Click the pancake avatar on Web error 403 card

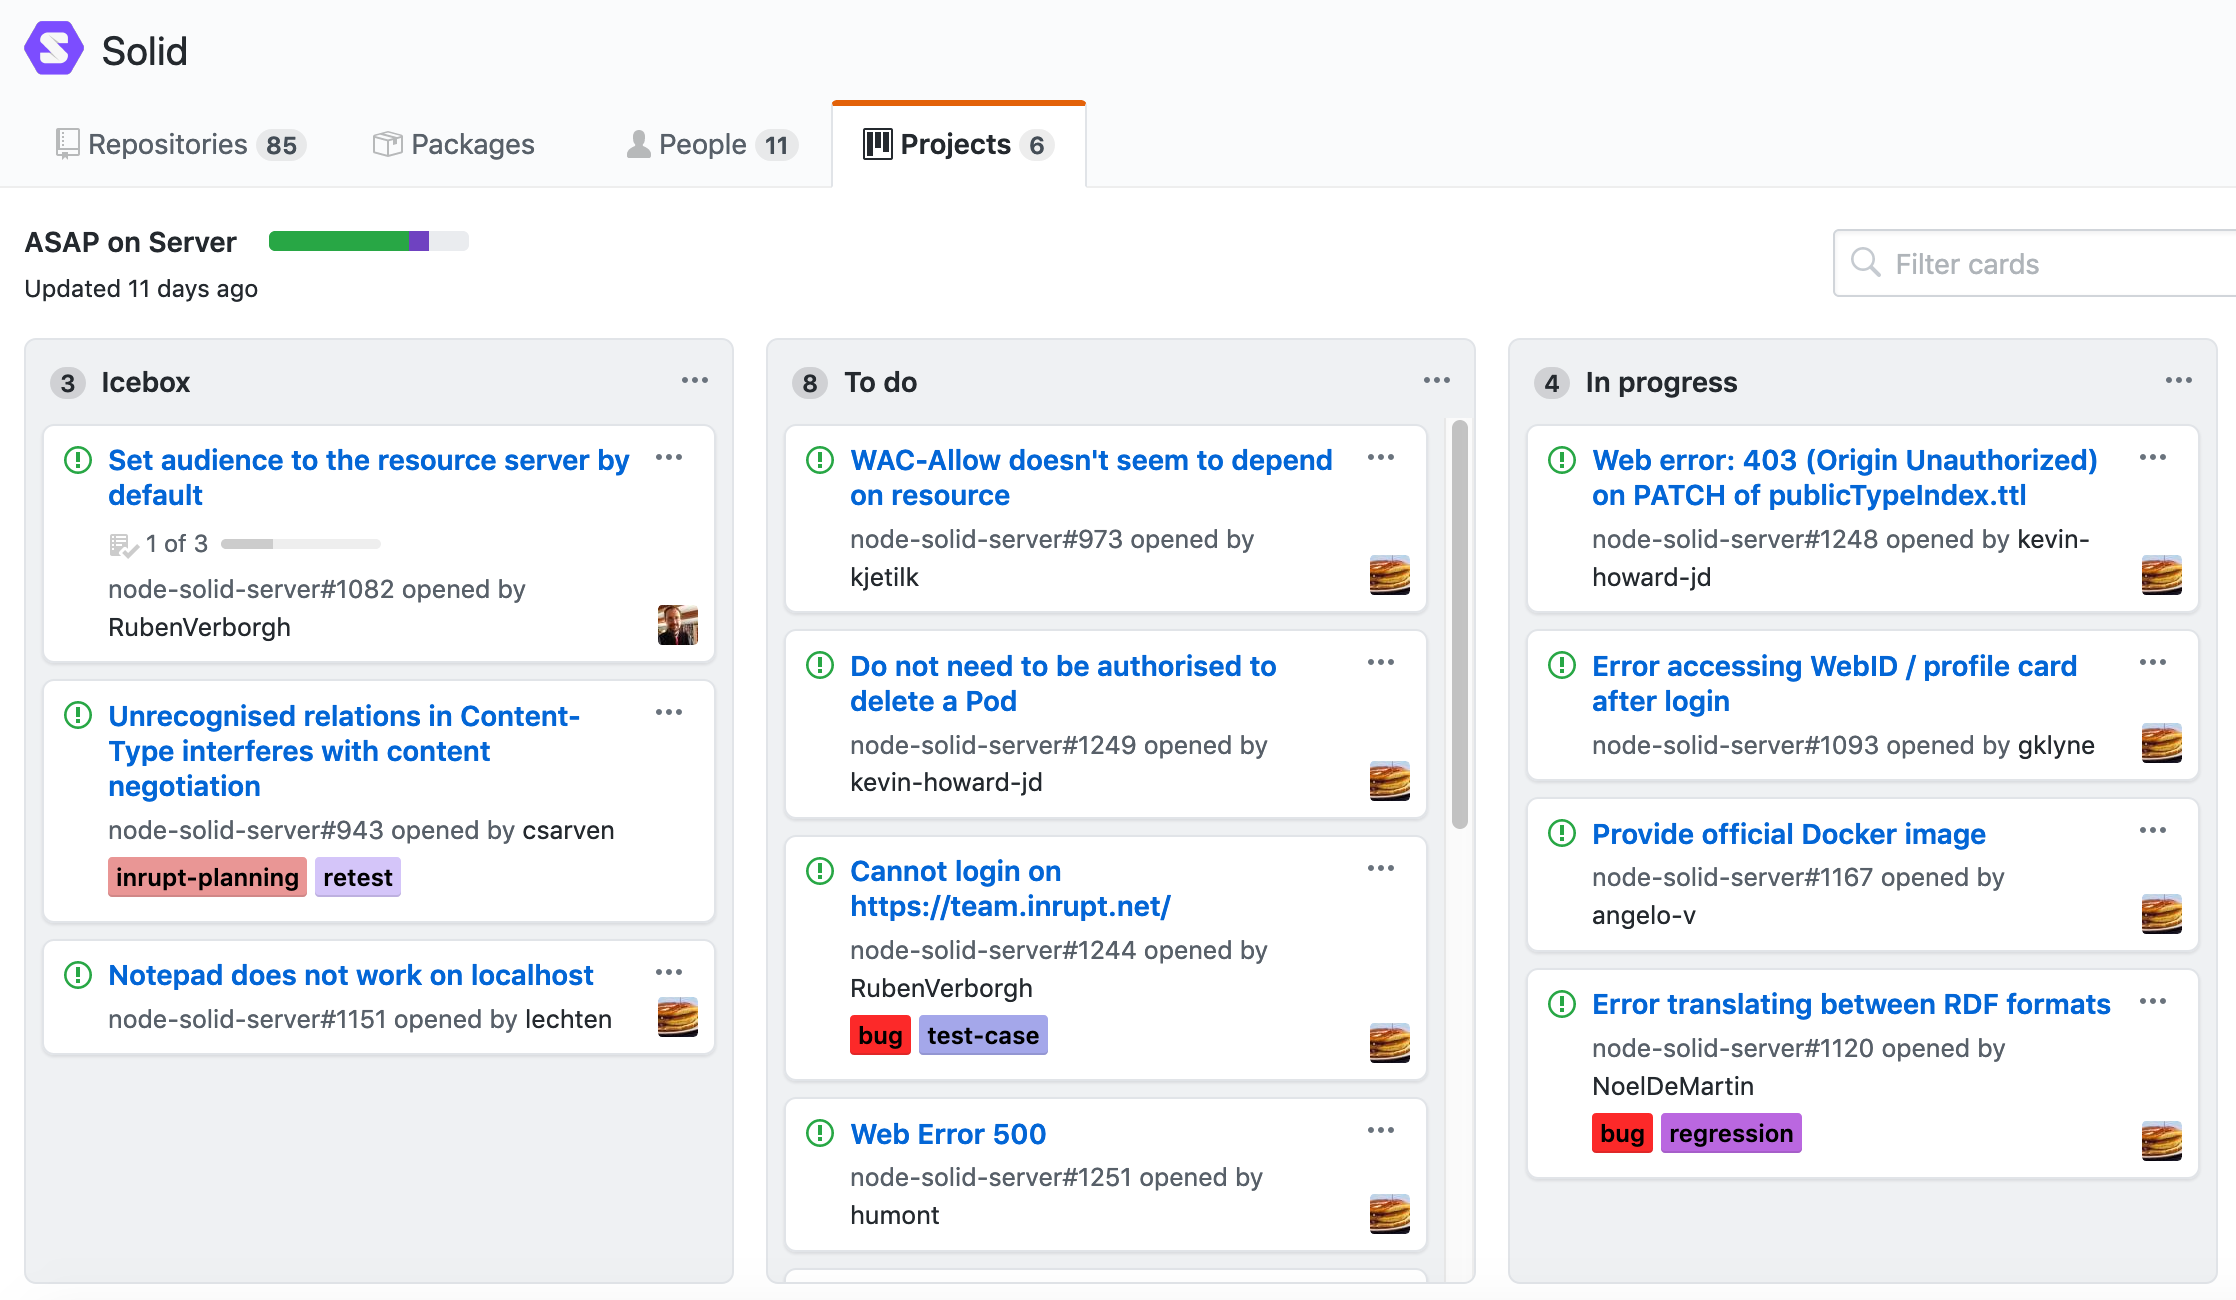coord(2162,575)
